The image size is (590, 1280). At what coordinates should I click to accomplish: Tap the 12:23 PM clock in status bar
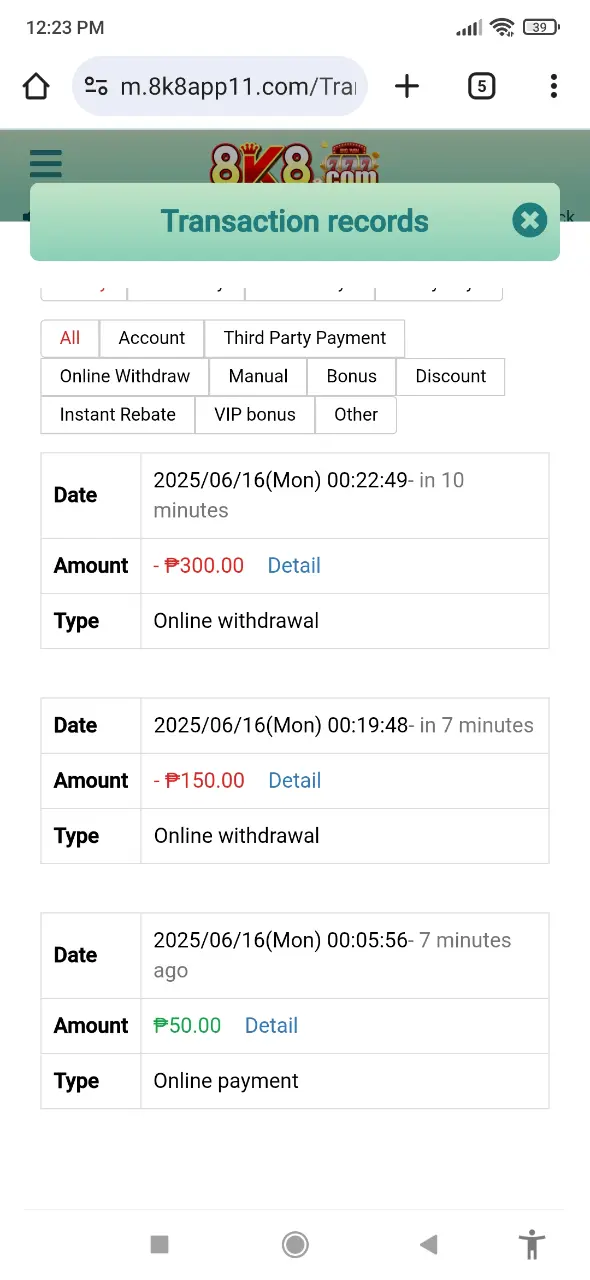coord(64,27)
